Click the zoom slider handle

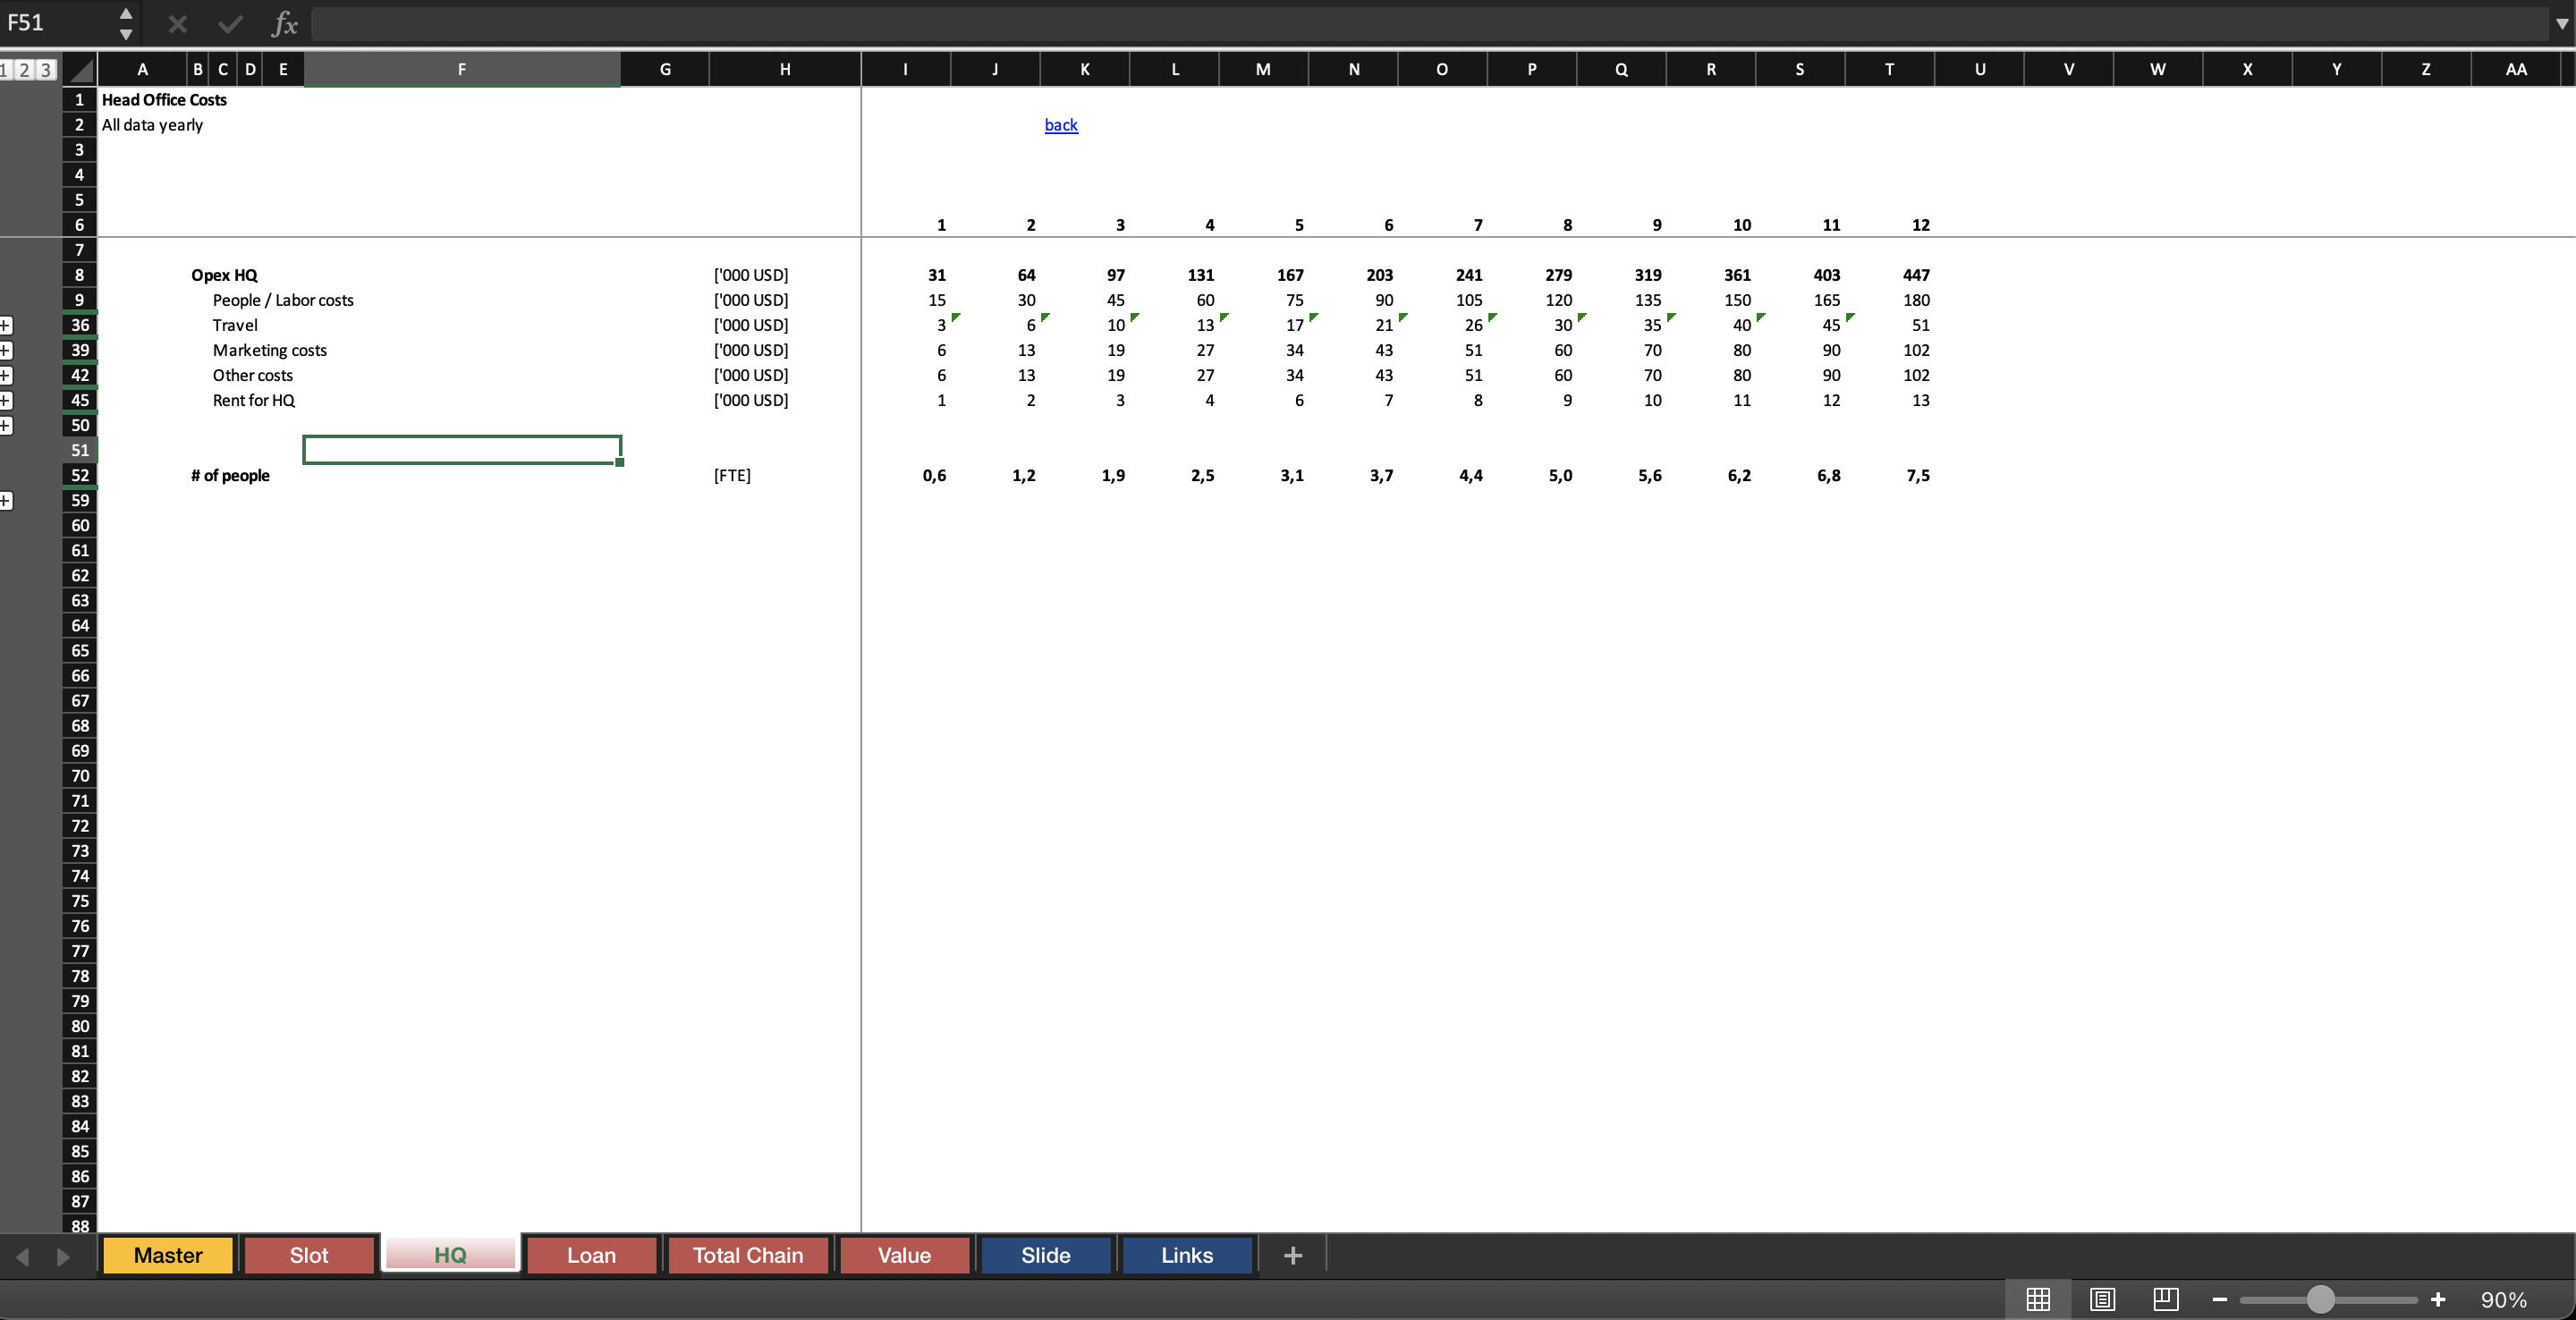pyautogui.click(x=2320, y=1299)
